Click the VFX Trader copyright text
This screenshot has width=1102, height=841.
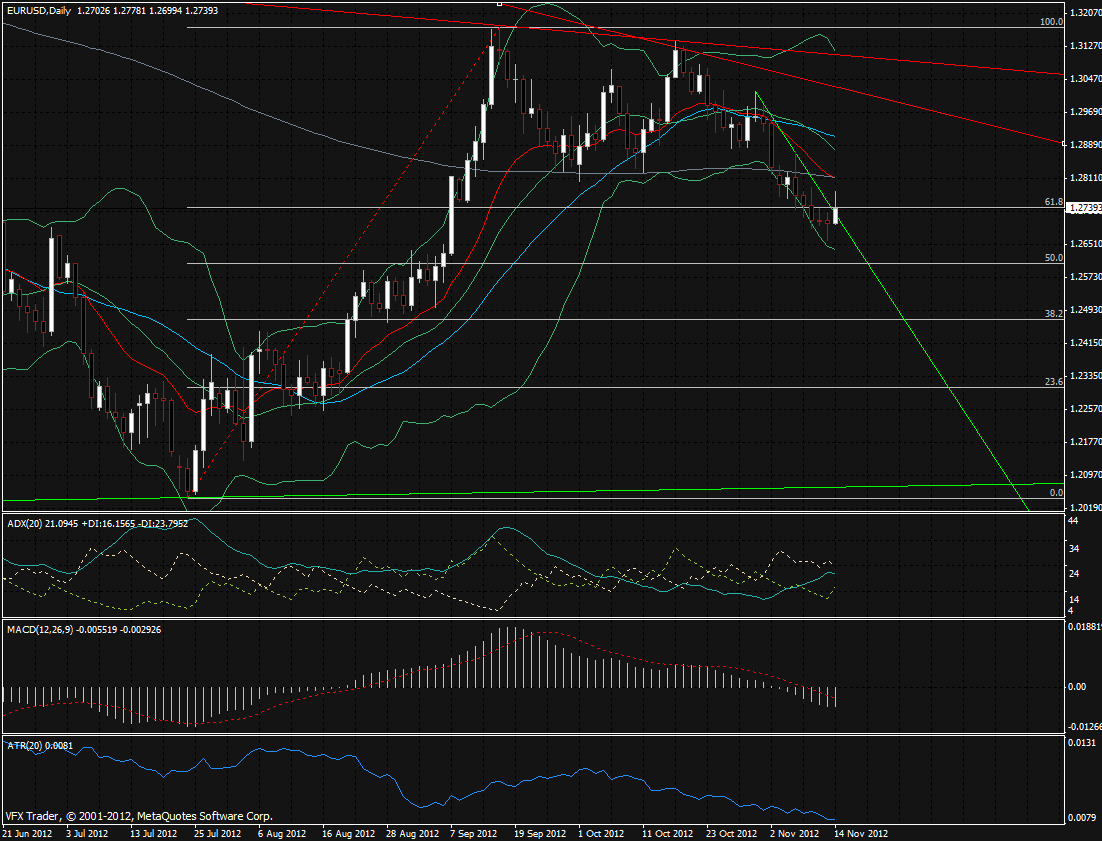coord(138,816)
